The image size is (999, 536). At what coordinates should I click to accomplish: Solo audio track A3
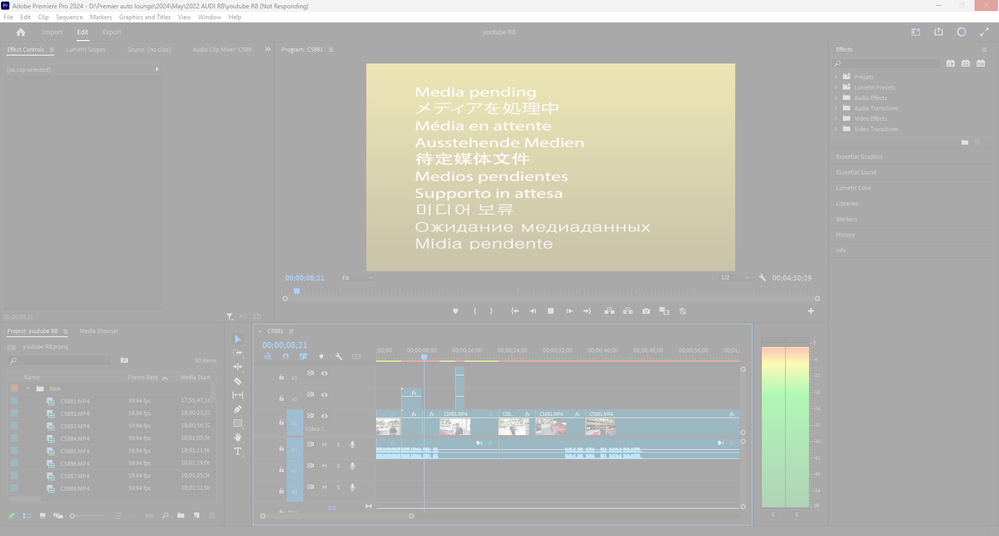coord(338,487)
